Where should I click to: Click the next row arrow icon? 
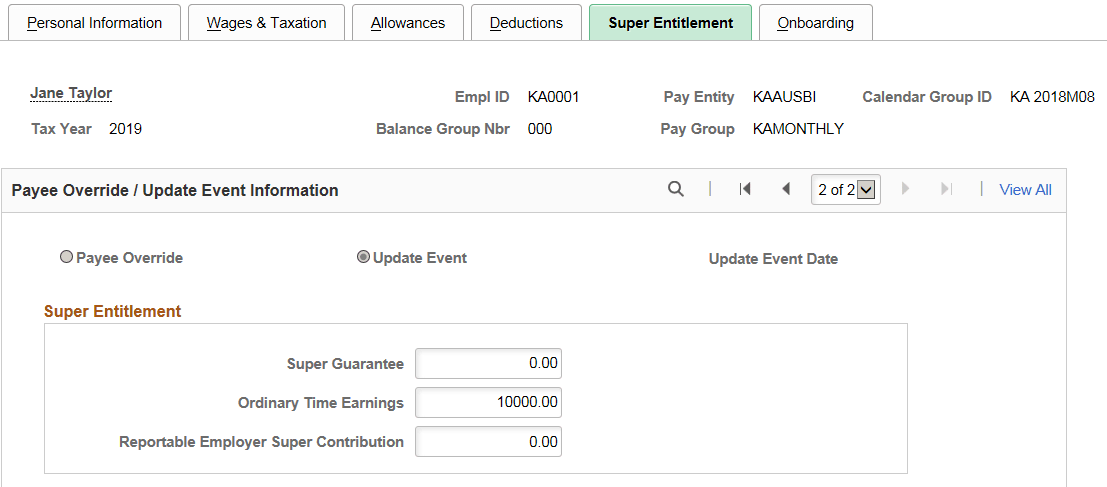coord(906,189)
